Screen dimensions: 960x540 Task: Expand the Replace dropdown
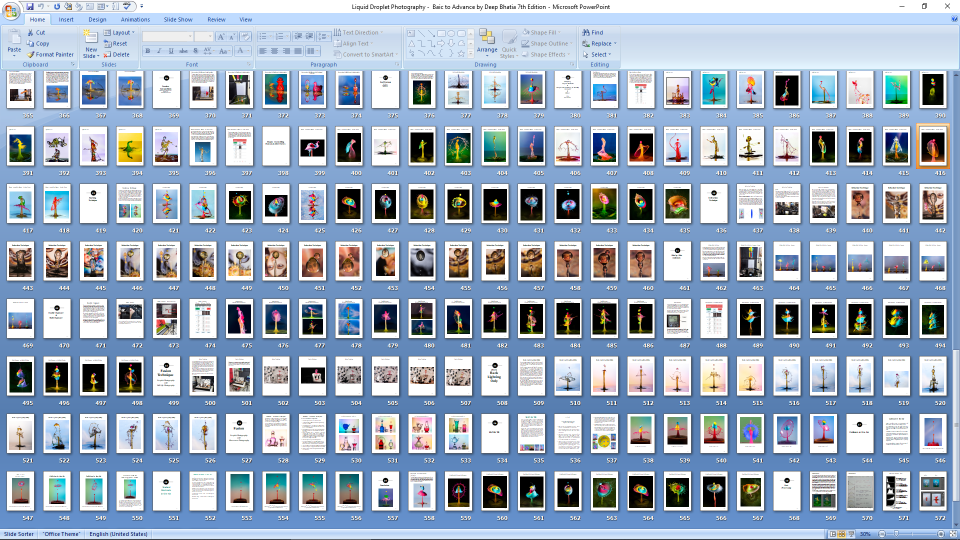coord(601,44)
